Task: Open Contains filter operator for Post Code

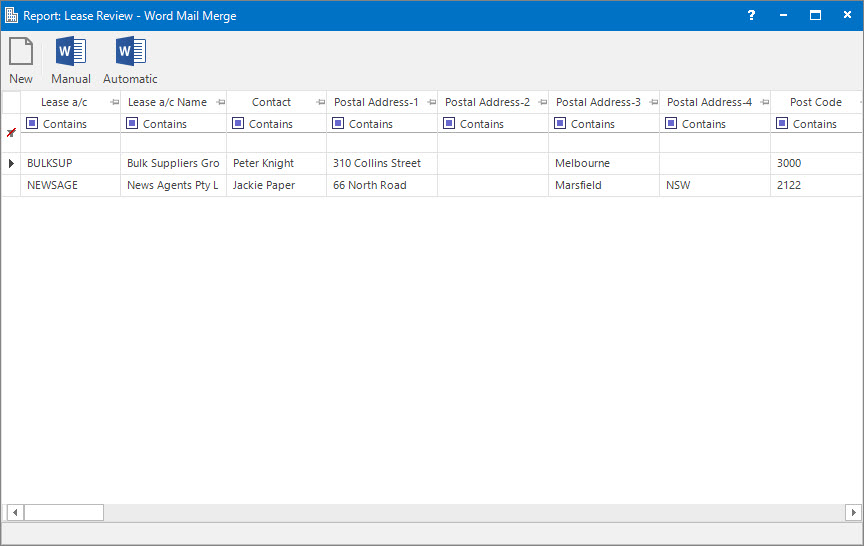Action: [x=782, y=123]
